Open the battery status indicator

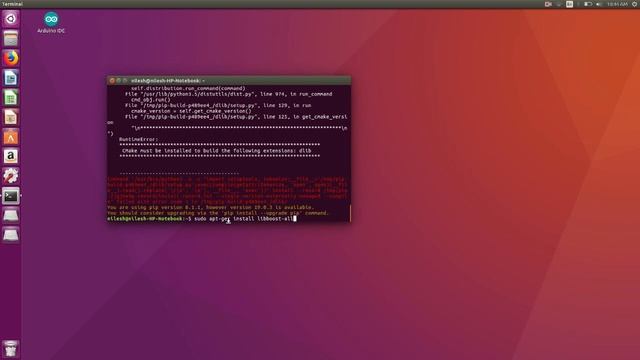click(588, 4)
